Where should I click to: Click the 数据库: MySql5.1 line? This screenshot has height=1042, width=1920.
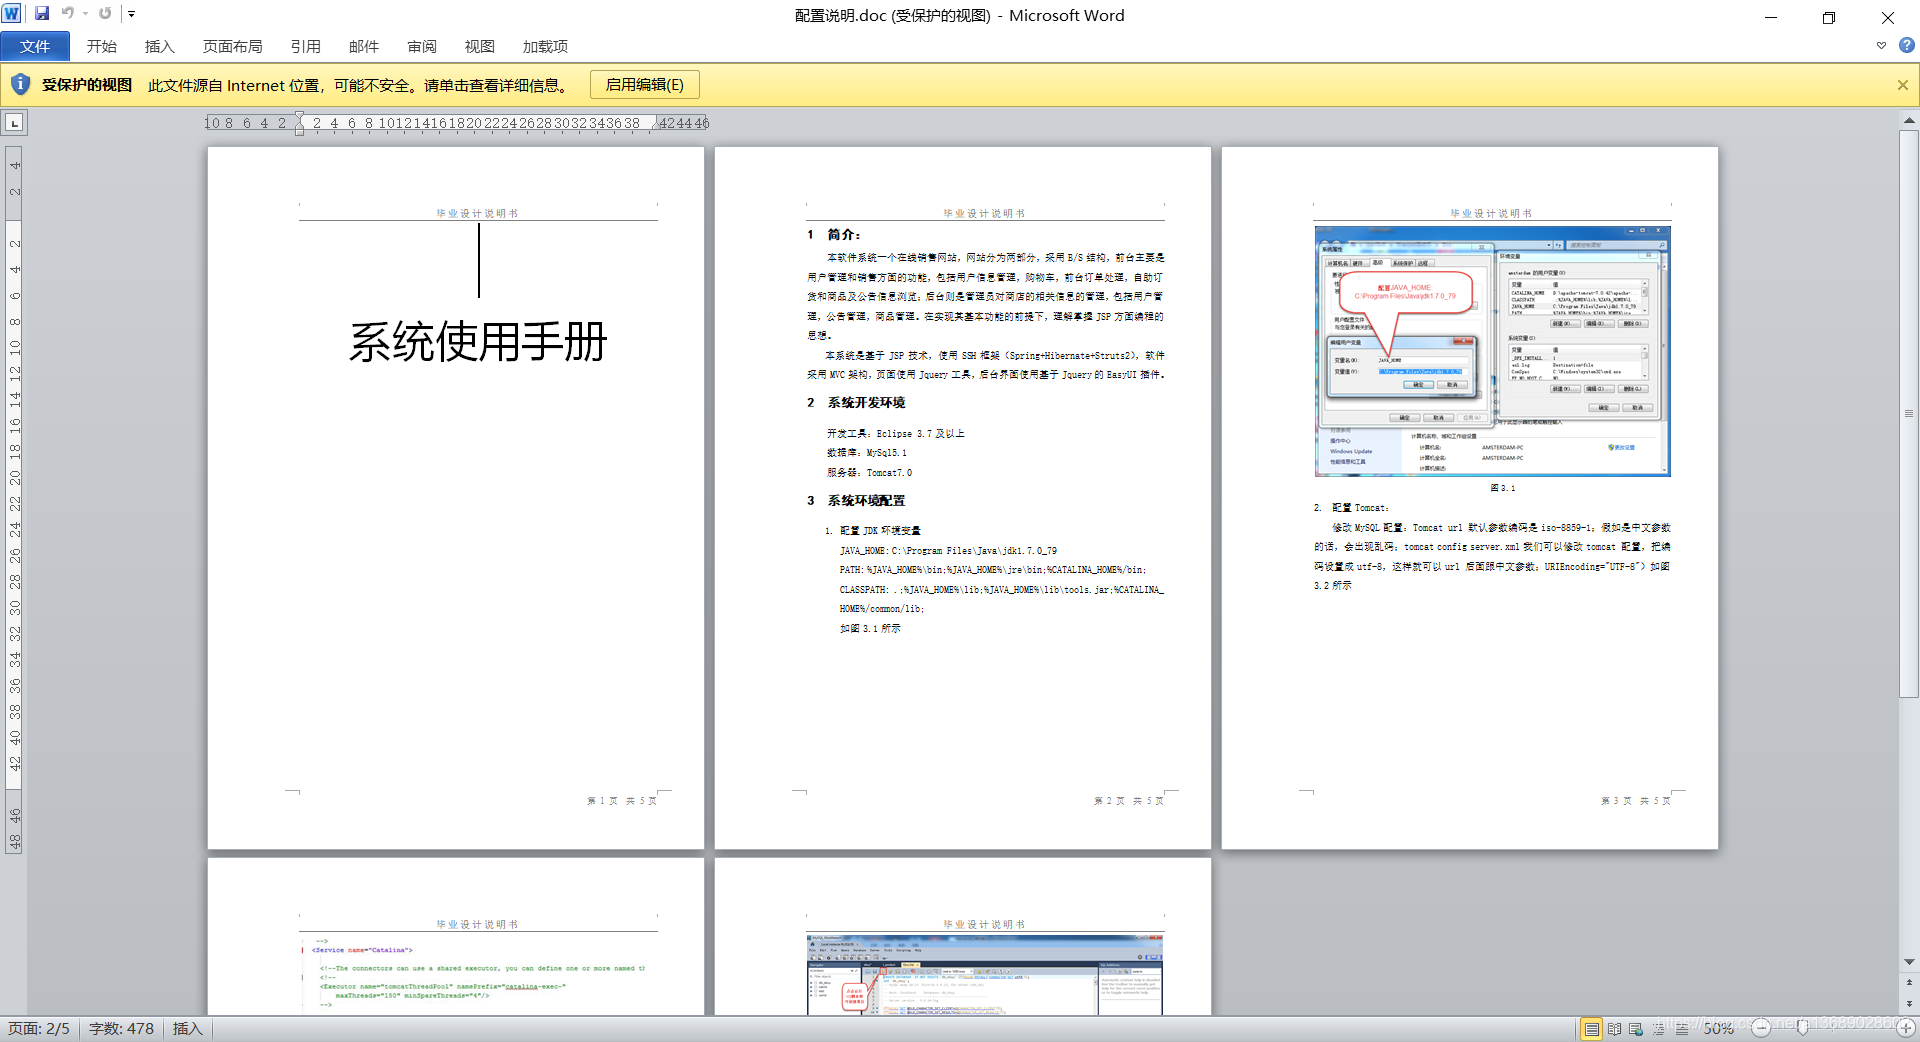click(867, 453)
